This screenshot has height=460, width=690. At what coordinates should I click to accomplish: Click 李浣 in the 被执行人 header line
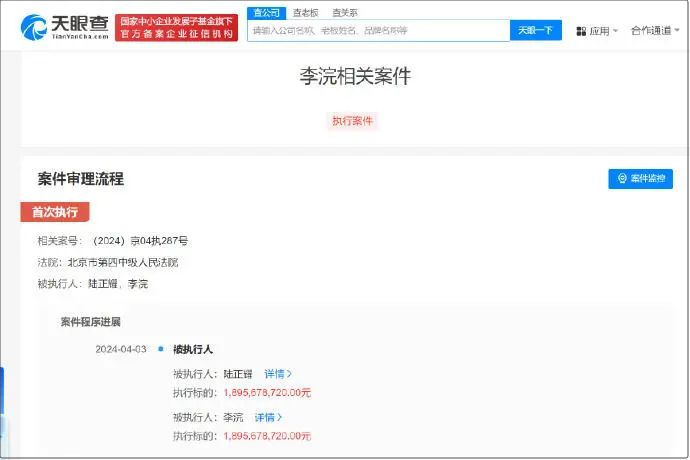[138, 284]
